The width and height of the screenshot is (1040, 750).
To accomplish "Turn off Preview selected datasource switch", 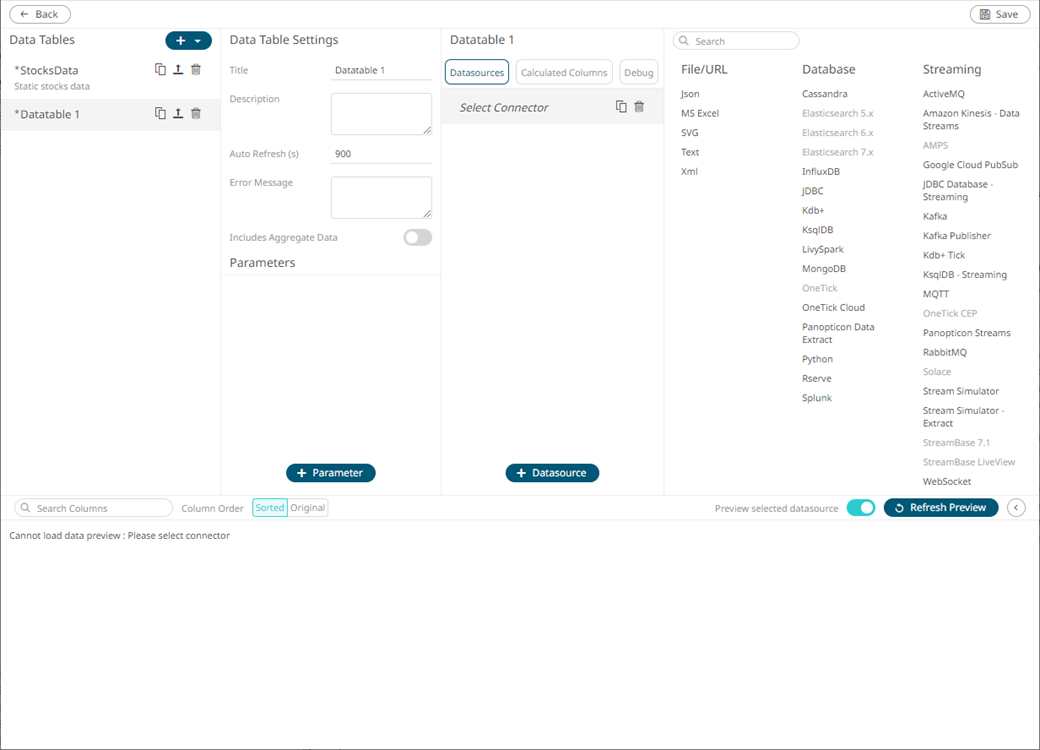I will 860,508.
